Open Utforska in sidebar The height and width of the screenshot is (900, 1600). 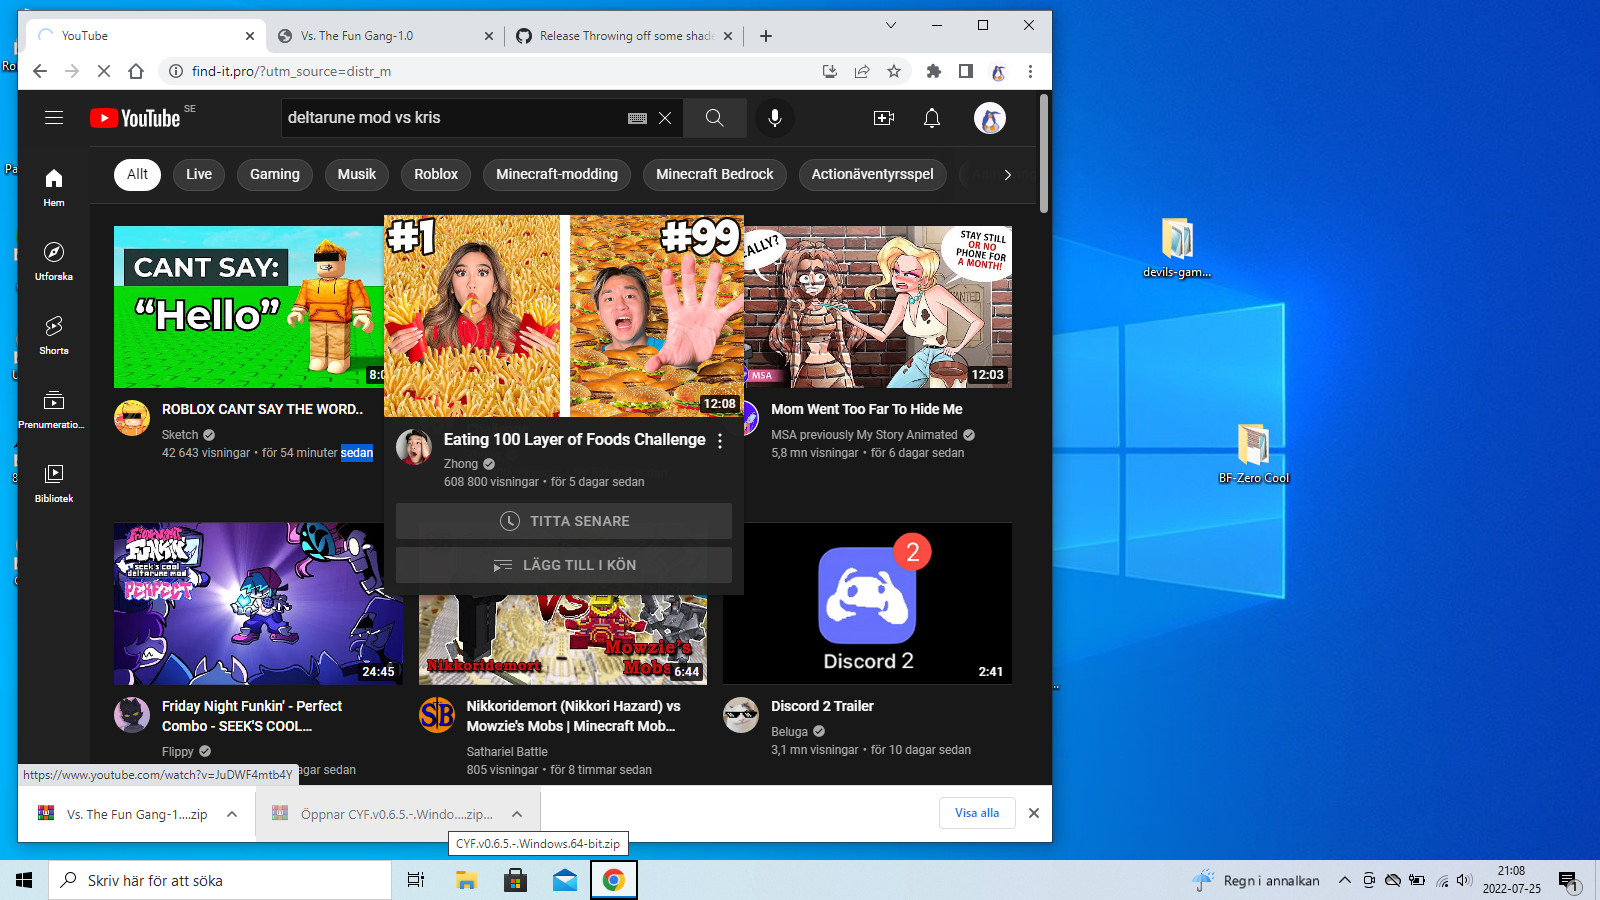[54, 261]
